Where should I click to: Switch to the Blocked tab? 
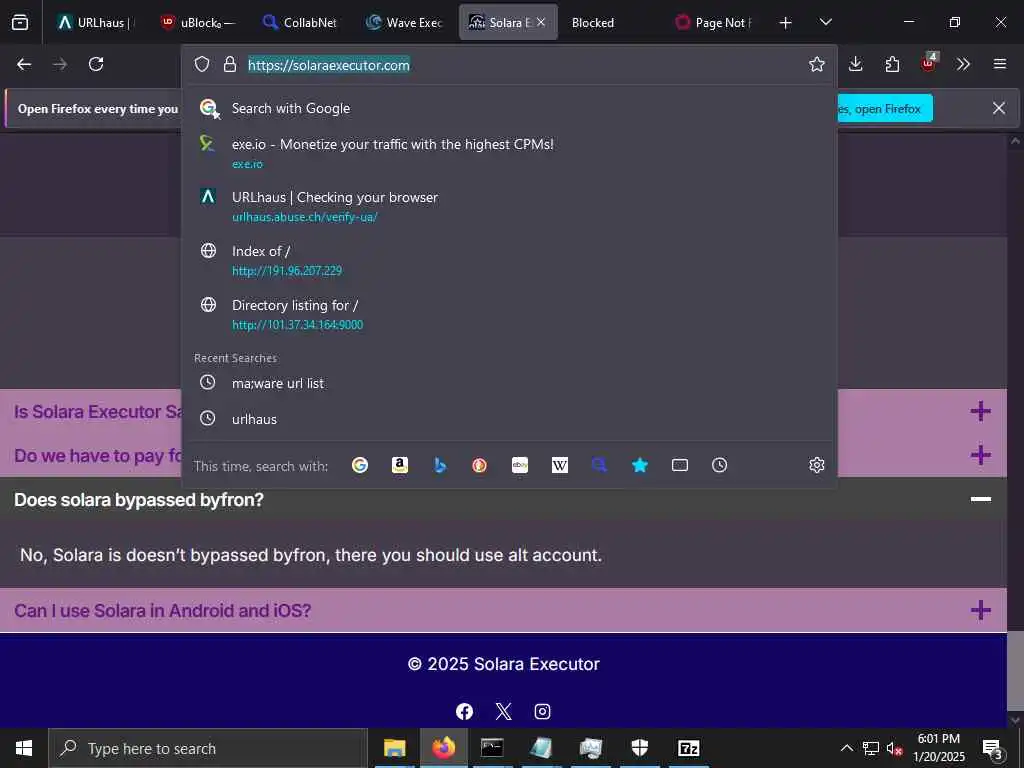coord(611,22)
